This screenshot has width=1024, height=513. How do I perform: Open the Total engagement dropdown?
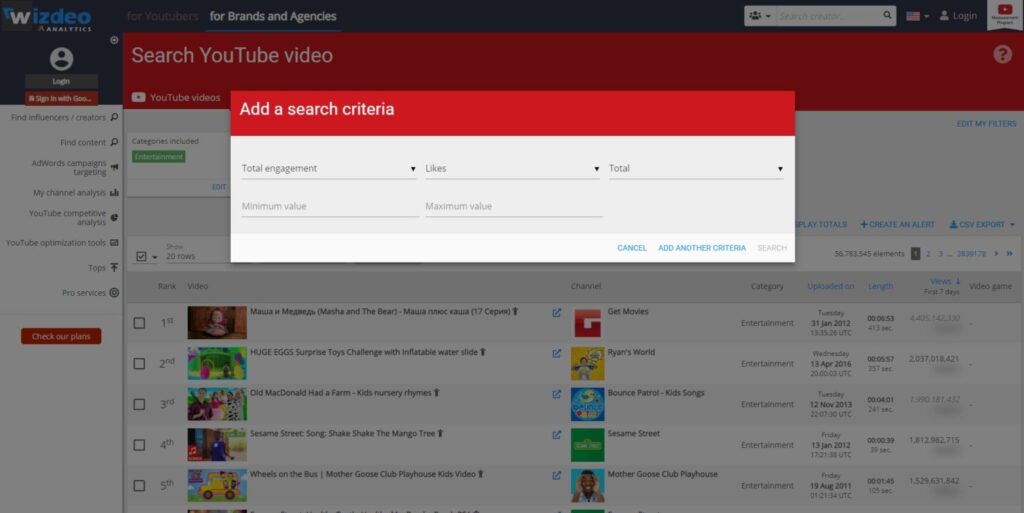pos(329,169)
